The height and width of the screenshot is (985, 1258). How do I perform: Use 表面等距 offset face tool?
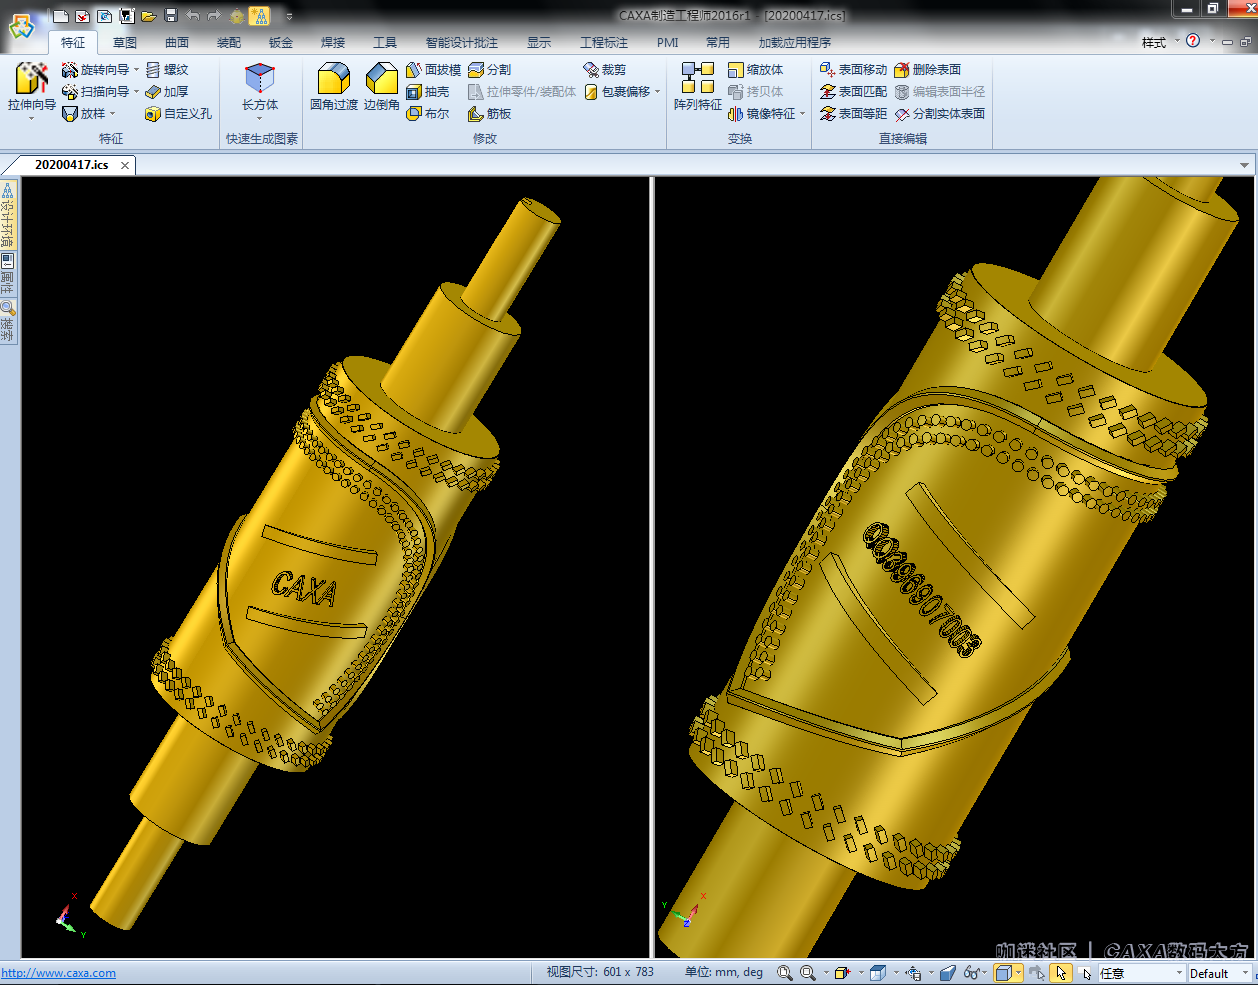pyautogui.click(x=854, y=114)
